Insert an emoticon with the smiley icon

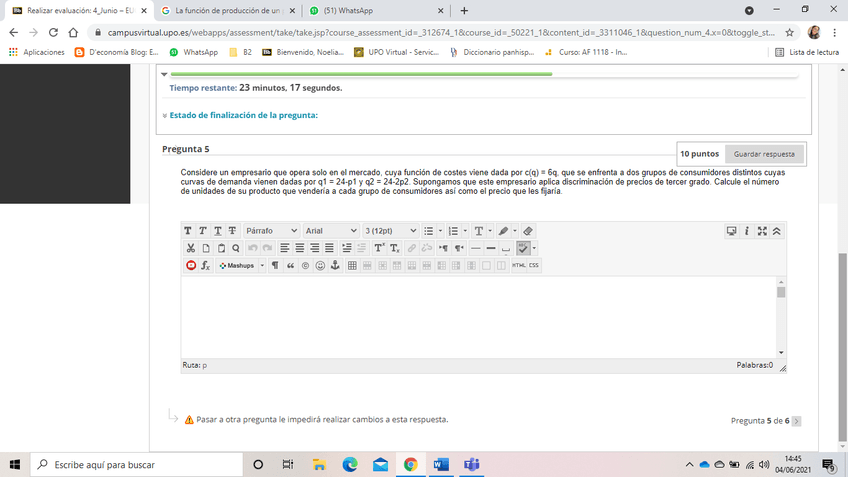click(320, 266)
